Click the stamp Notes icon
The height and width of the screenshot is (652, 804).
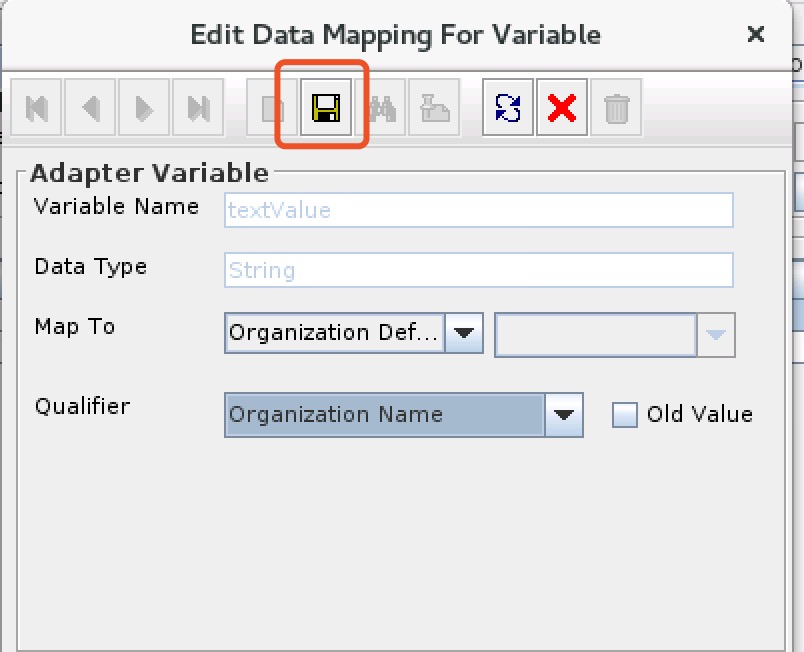pyautogui.click(x=434, y=107)
